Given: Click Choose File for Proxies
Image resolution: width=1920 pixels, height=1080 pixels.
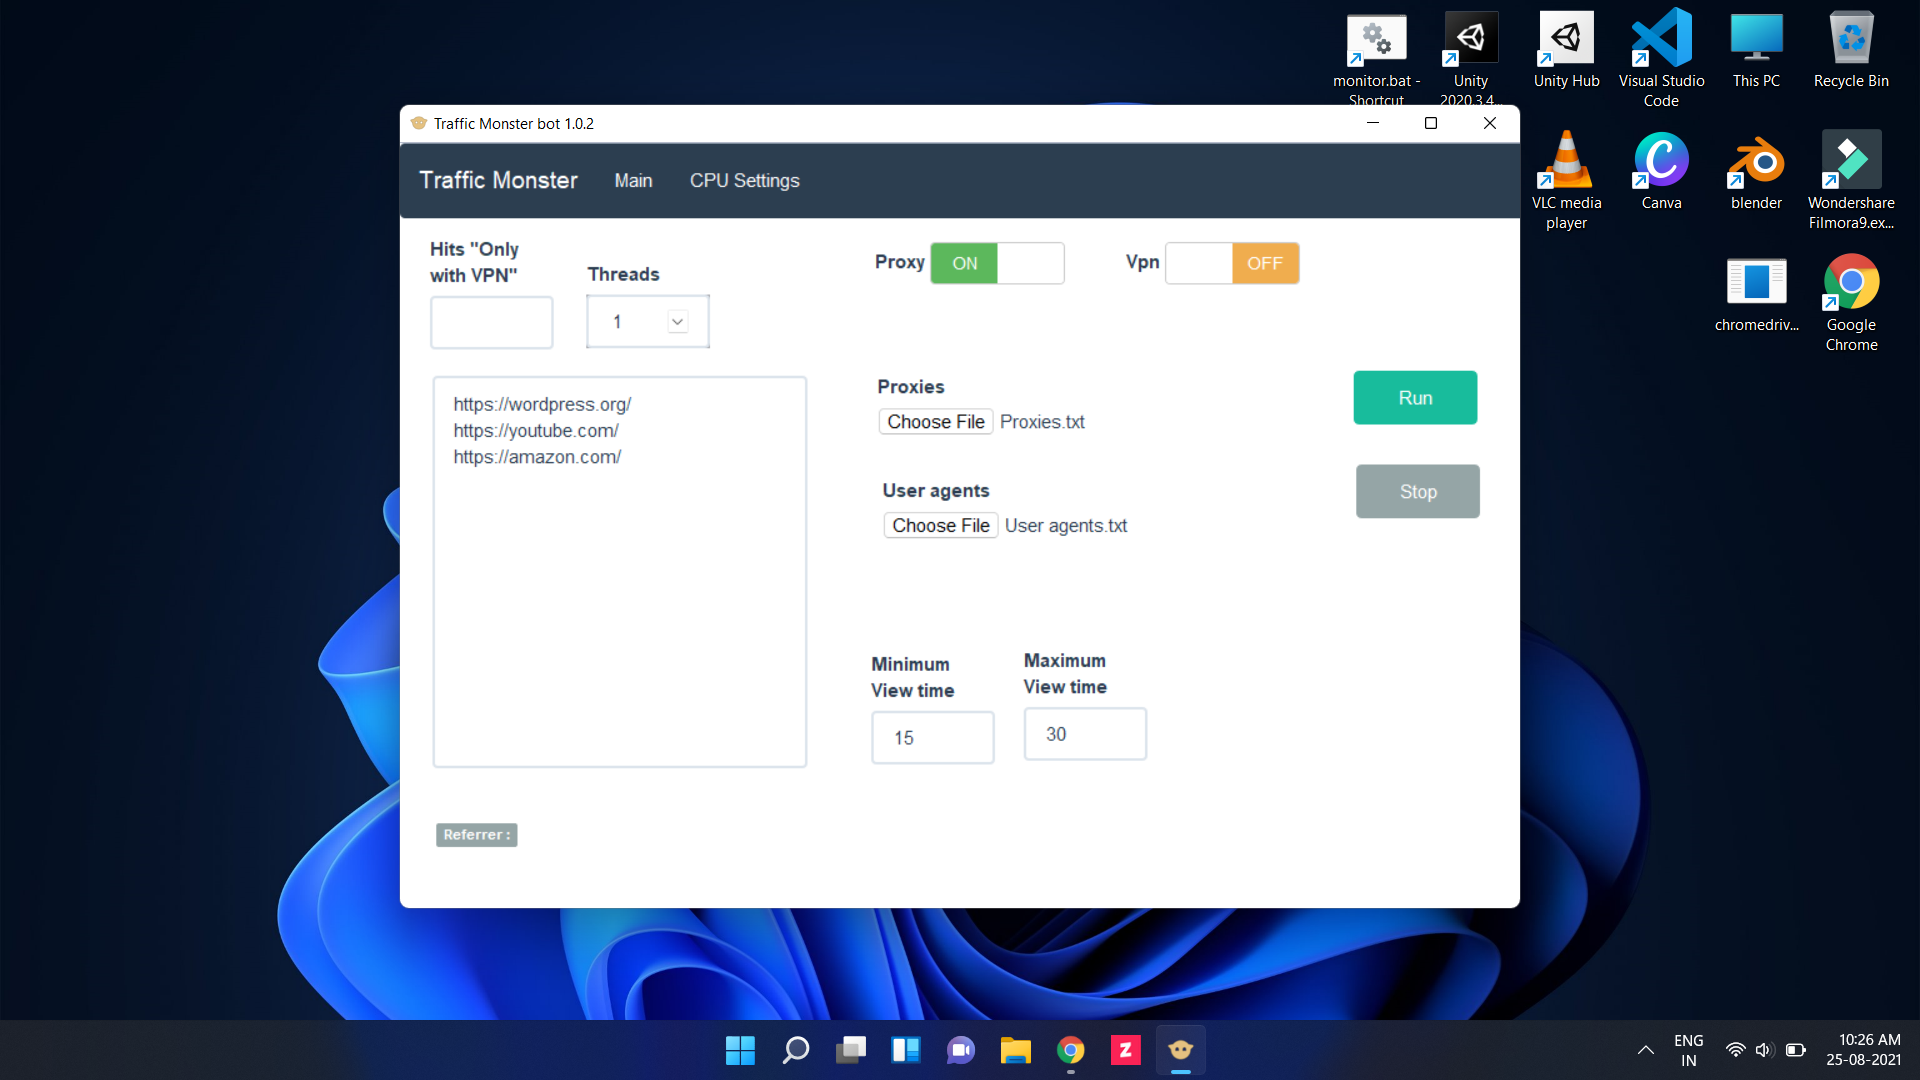Looking at the screenshot, I should (x=936, y=421).
